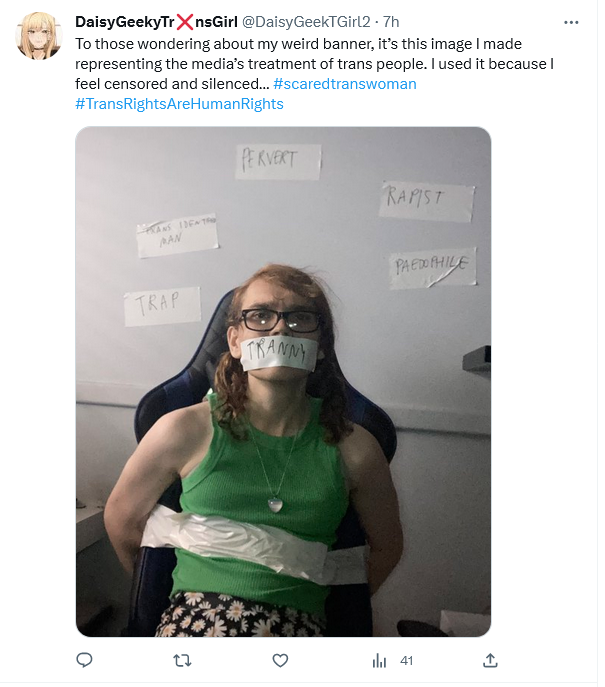Like the tweet with the heart icon
The height and width of the screenshot is (687, 605).
(280, 660)
